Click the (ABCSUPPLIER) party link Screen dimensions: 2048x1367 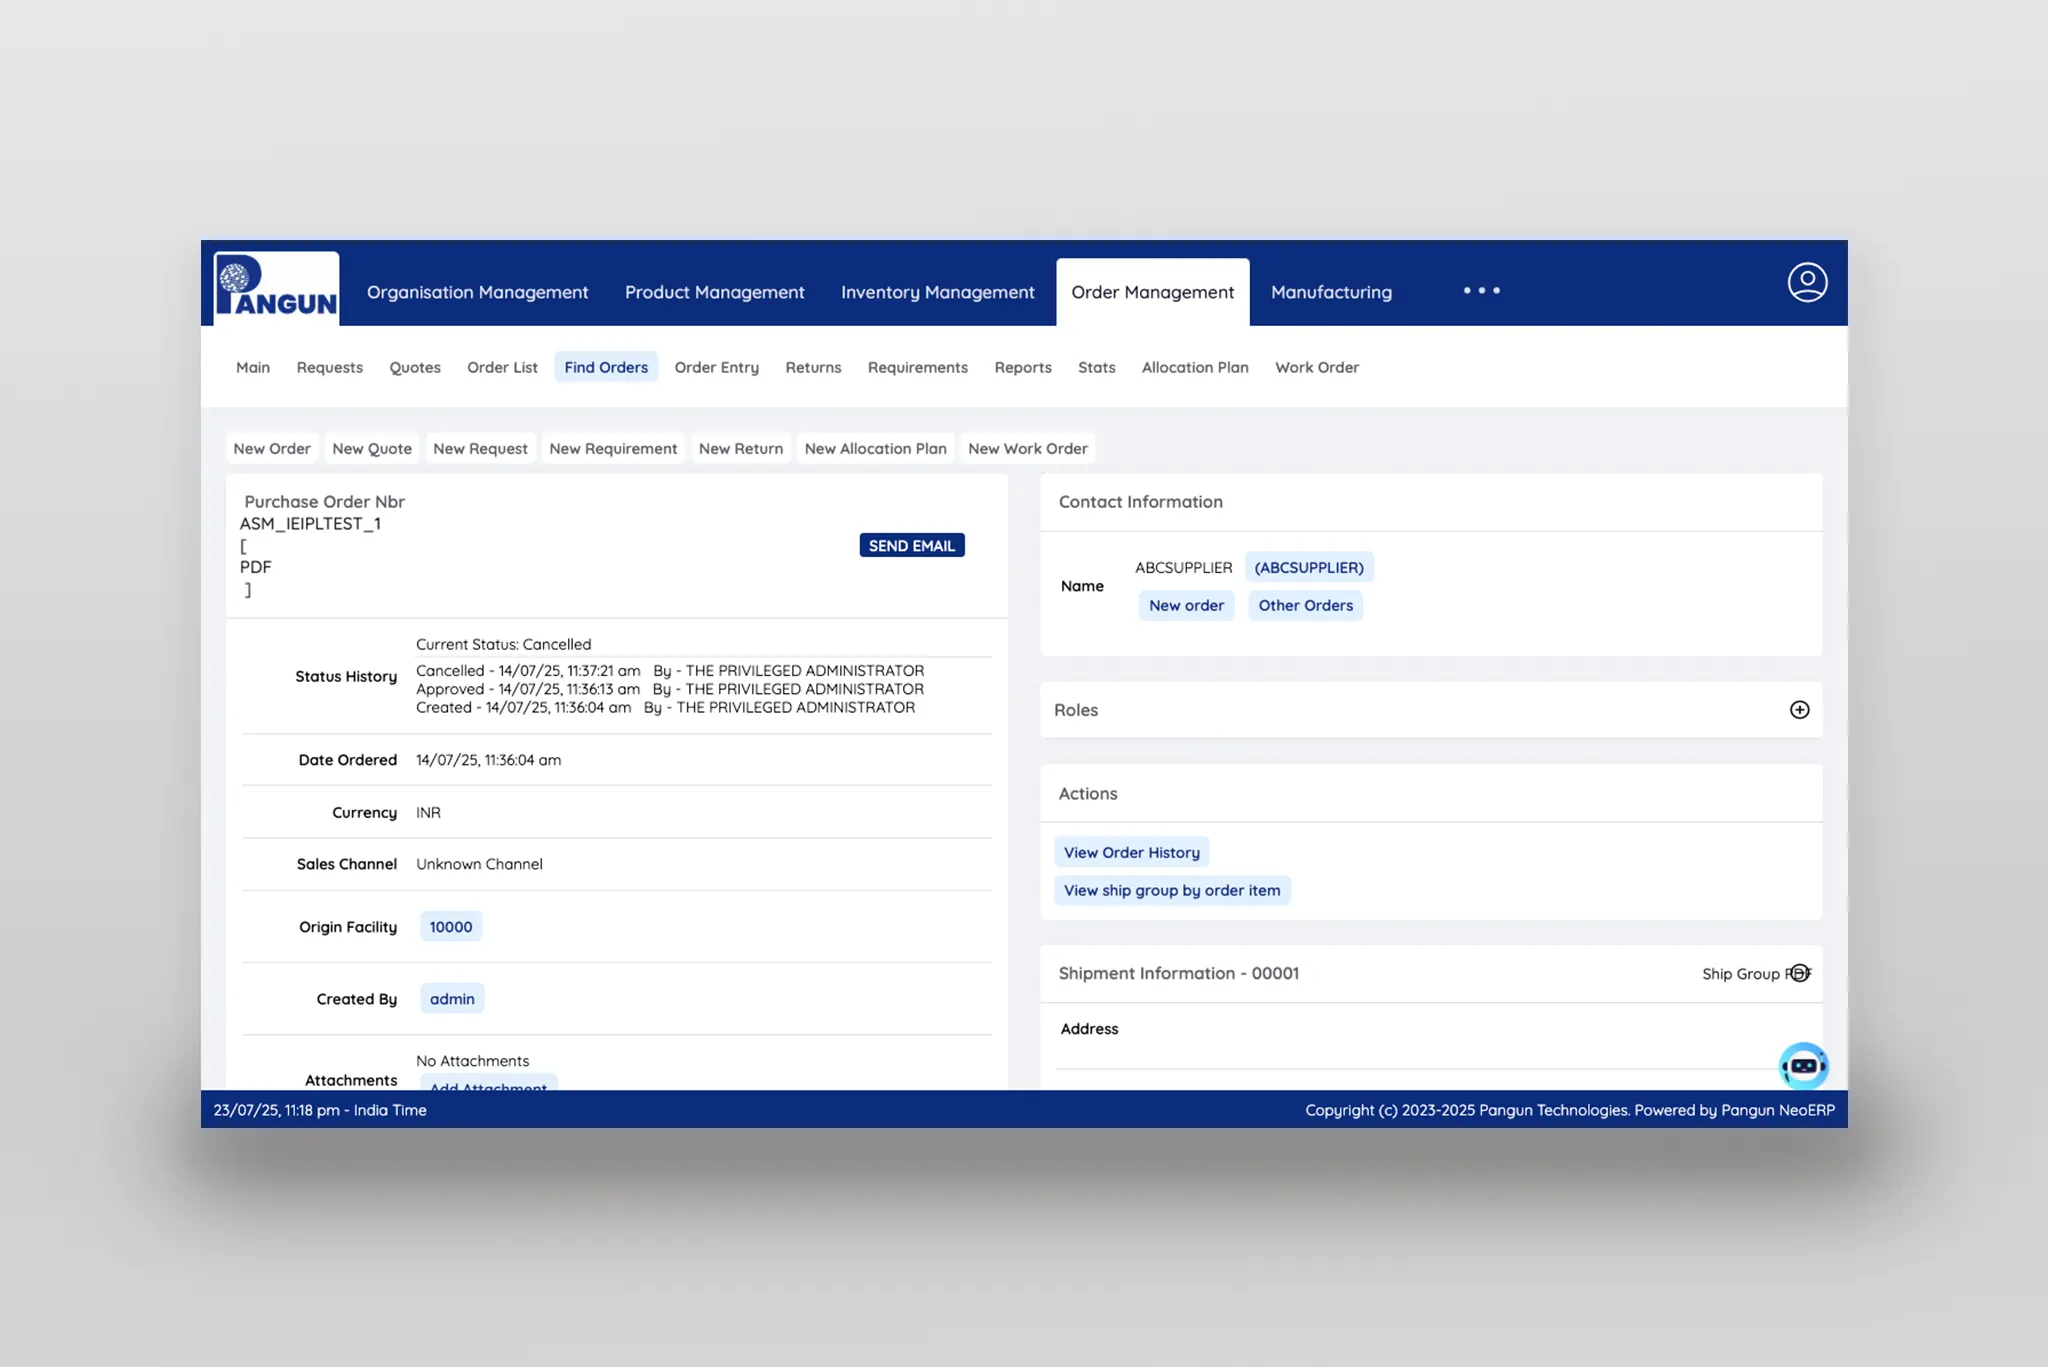coord(1308,568)
